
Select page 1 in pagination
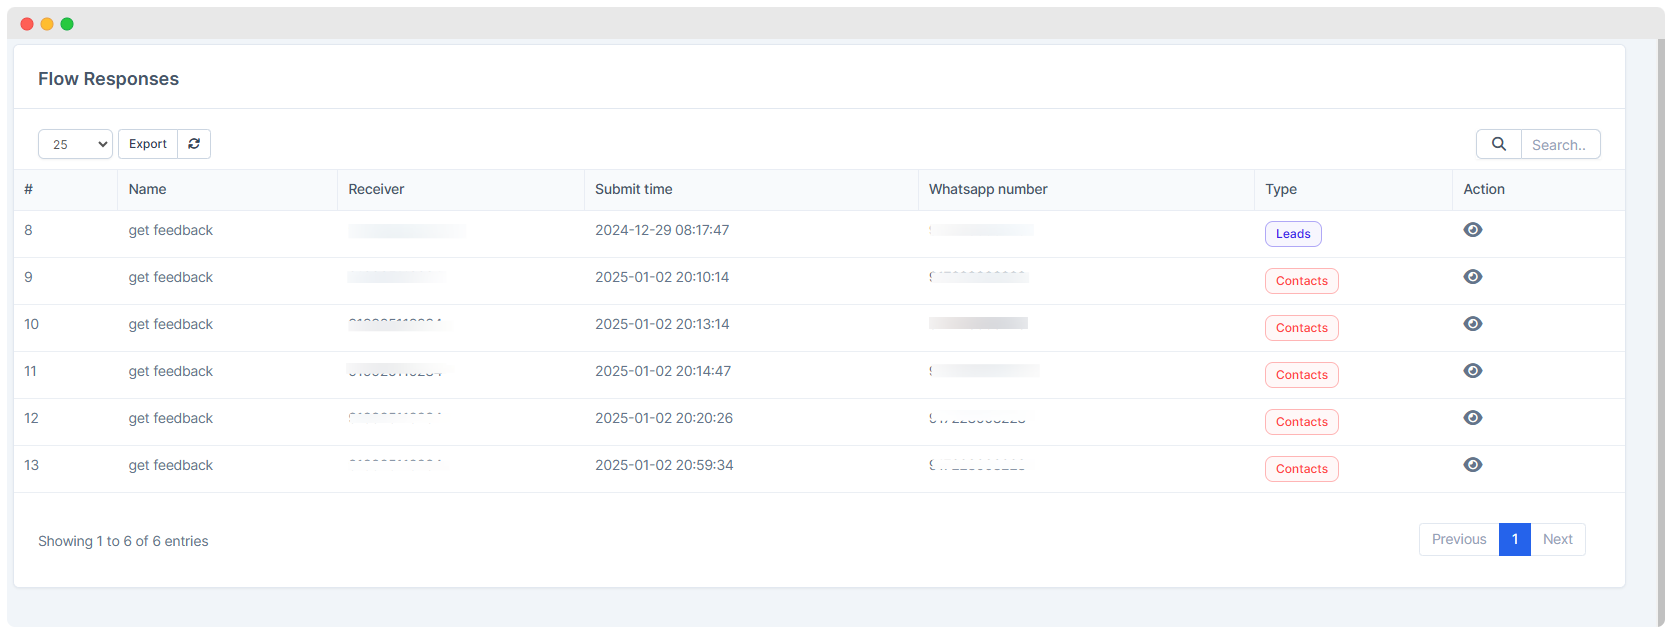pos(1514,539)
